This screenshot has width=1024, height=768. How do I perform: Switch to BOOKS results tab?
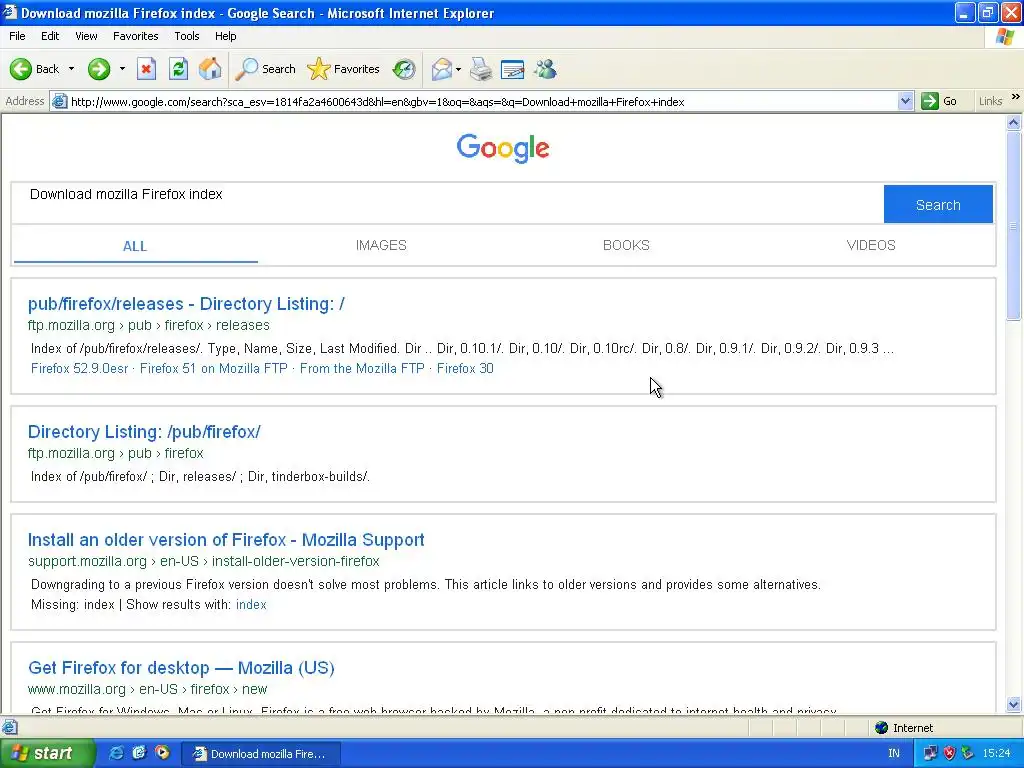coord(626,245)
